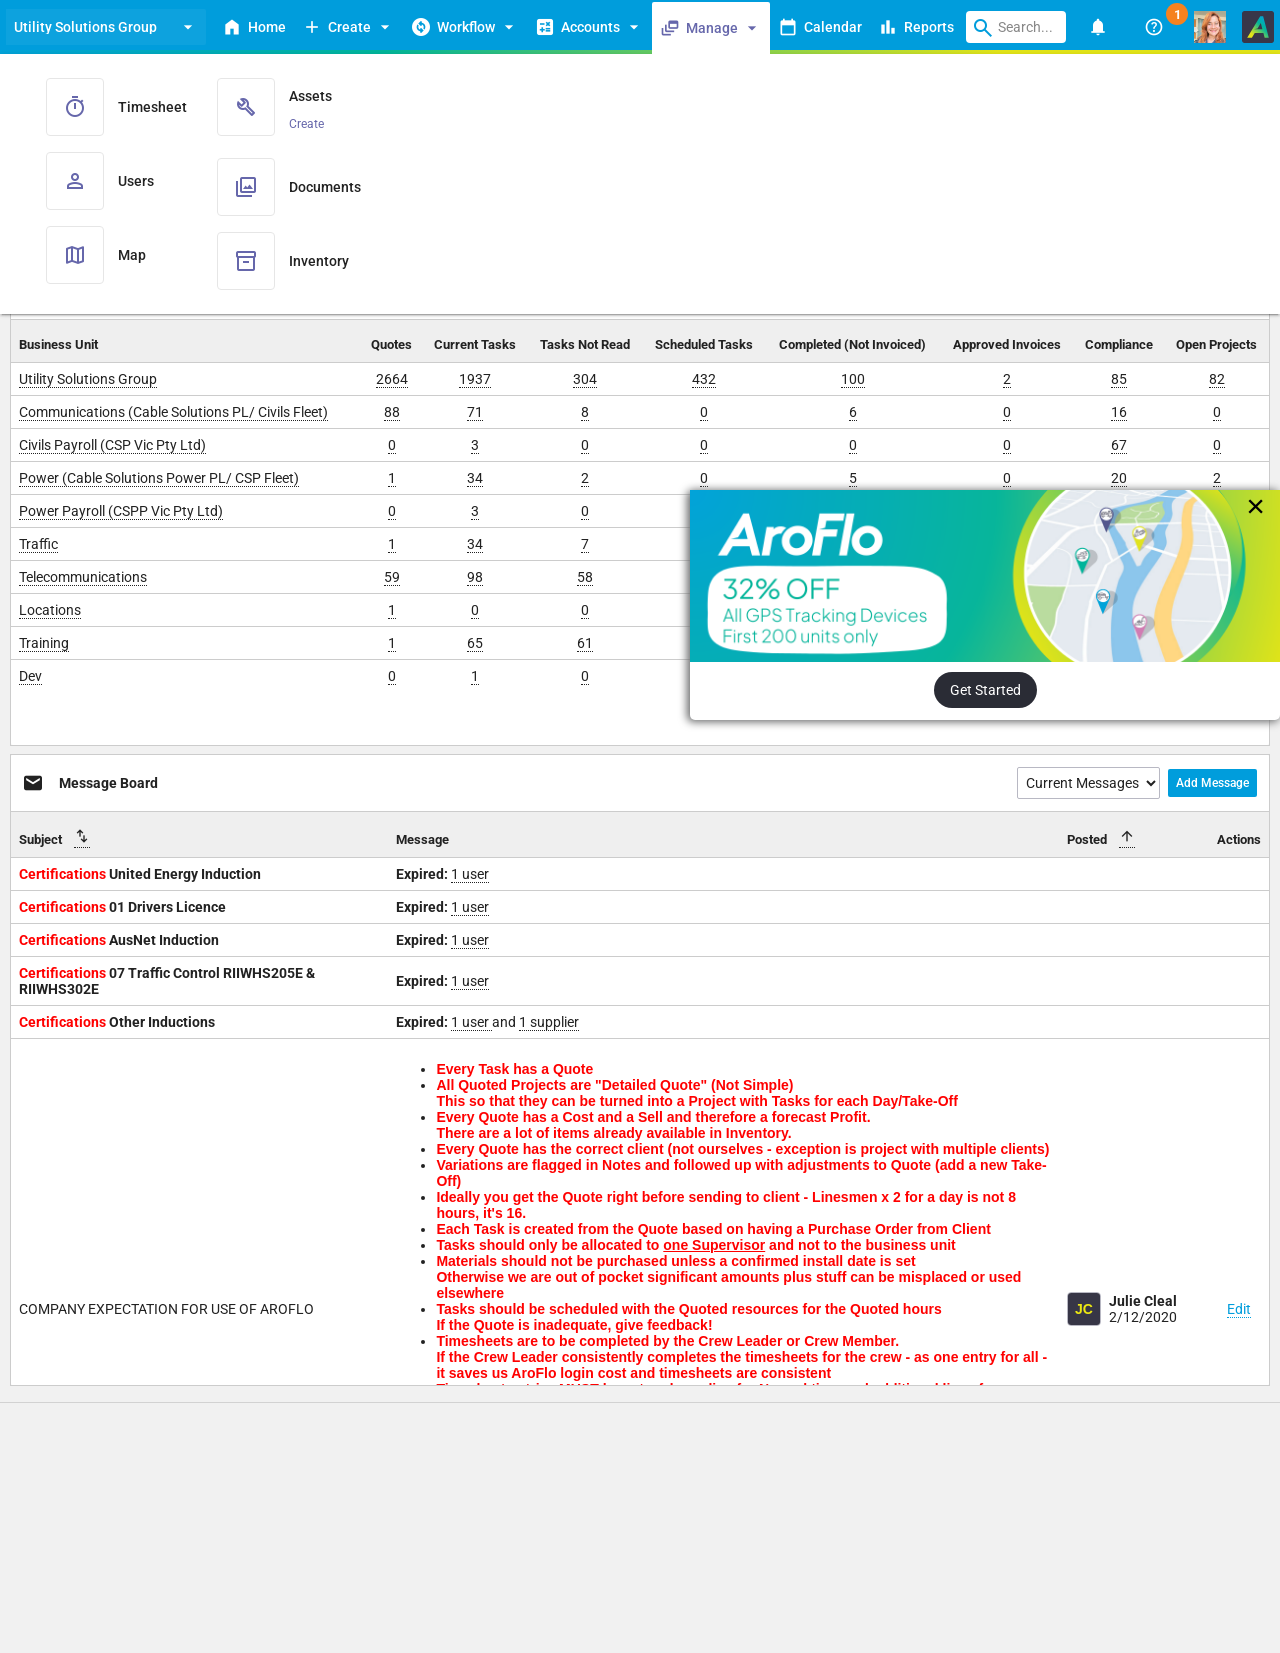Open the Current Messages dropdown
1280x1653 pixels.
click(x=1087, y=783)
